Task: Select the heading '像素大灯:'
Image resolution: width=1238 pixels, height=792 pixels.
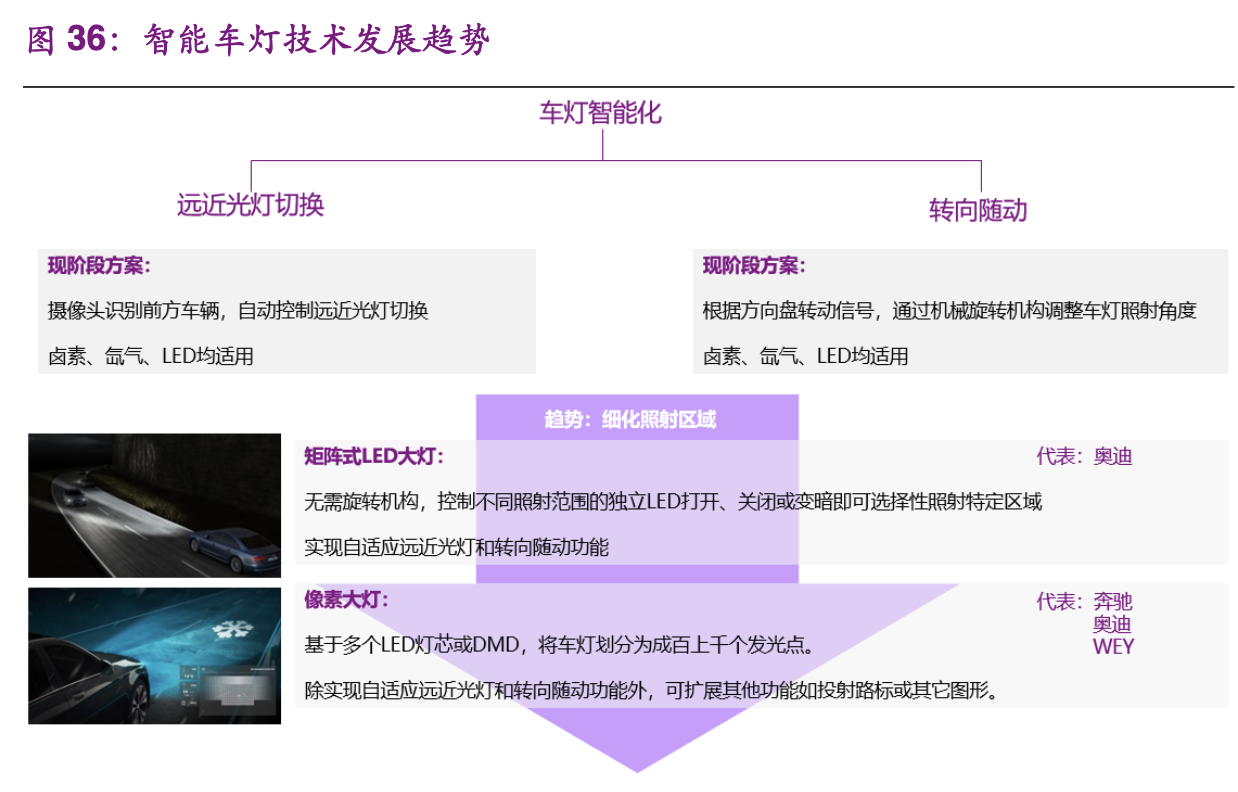Action: click(345, 601)
